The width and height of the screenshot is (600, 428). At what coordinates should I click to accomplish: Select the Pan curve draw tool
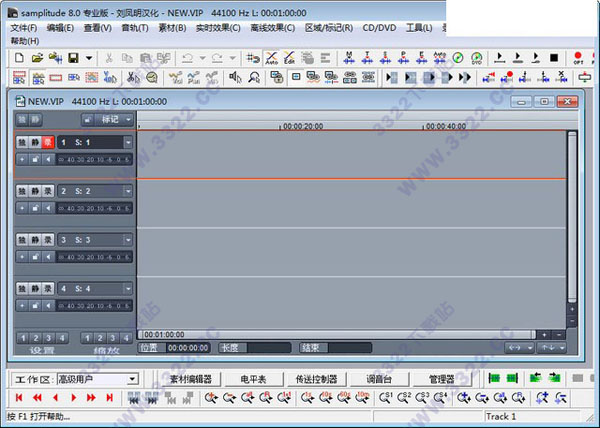(x=194, y=78)
